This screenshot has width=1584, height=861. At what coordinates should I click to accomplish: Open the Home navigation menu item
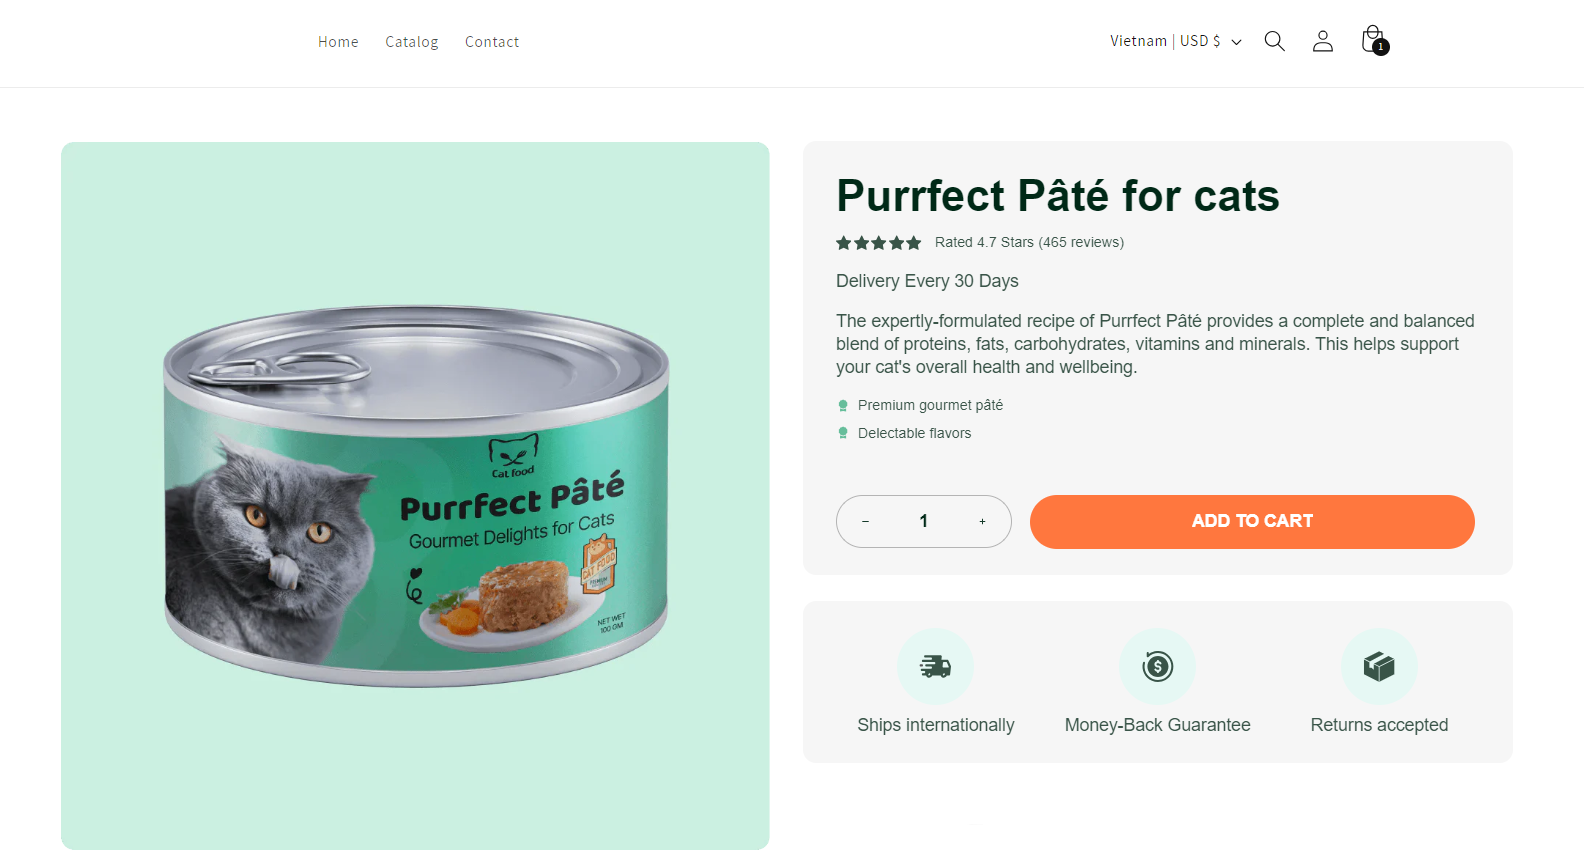pos(337,41)
